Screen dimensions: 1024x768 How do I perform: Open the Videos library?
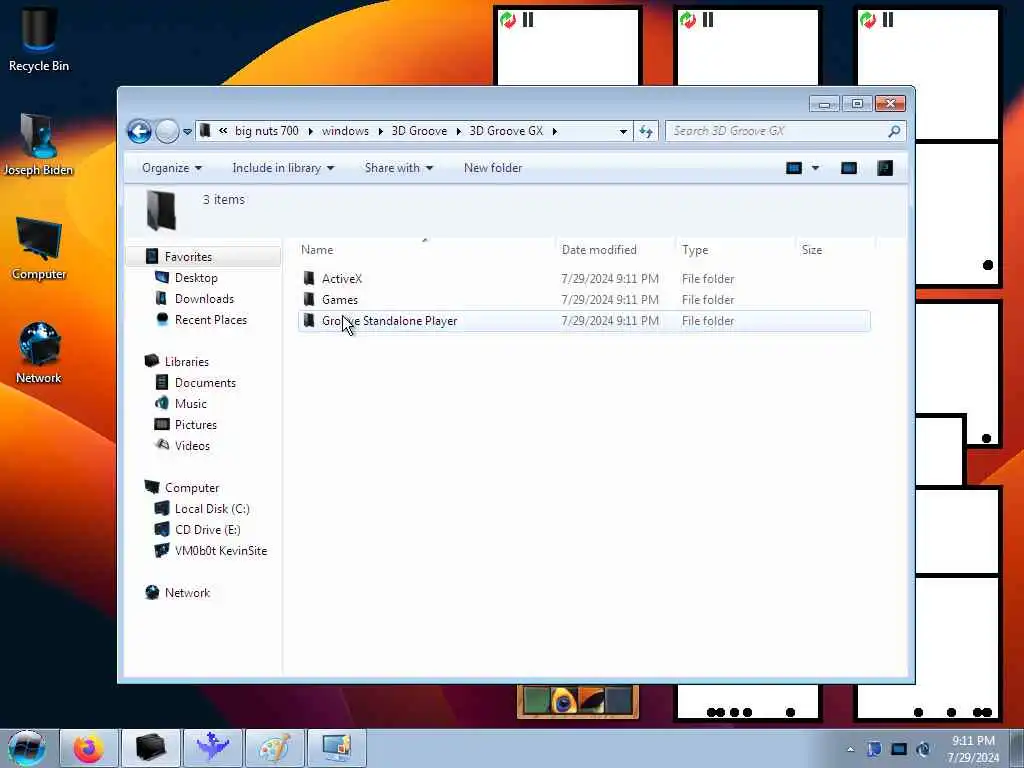coord(192,445)
